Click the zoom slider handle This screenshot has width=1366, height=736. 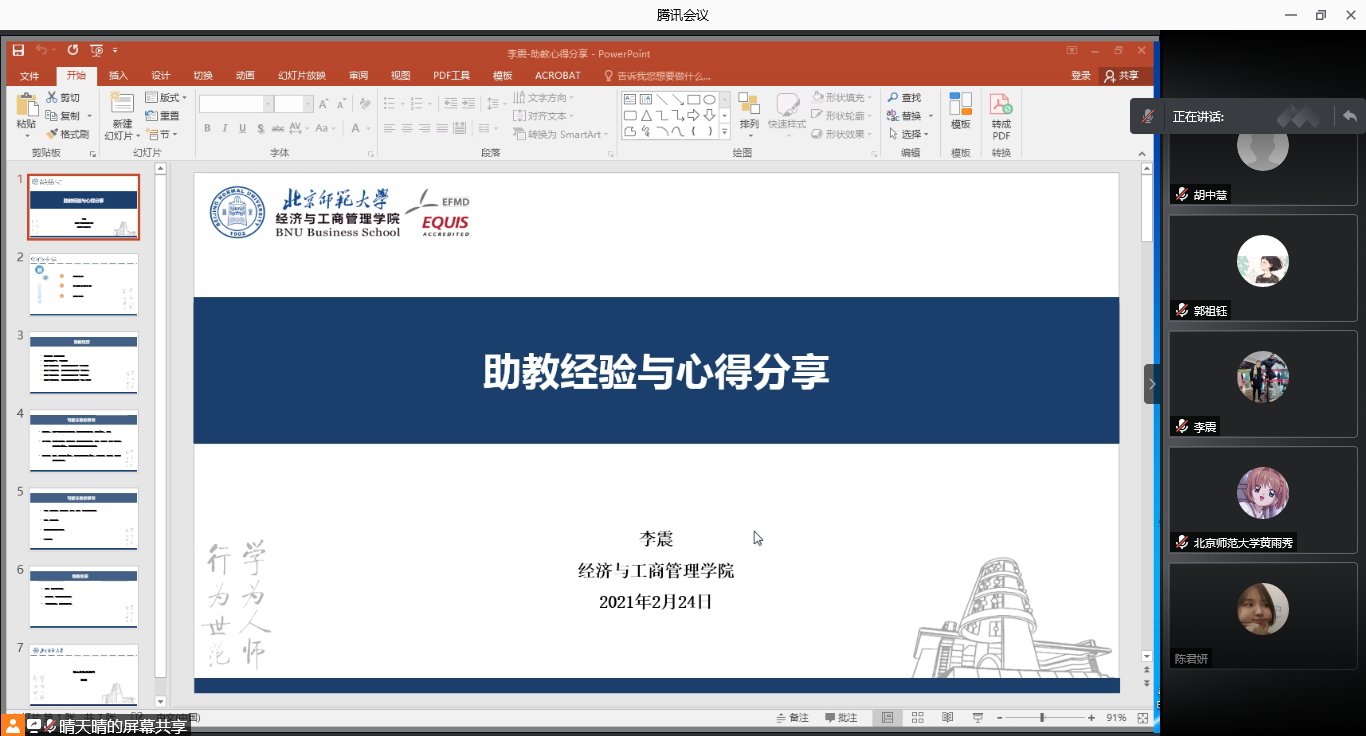pos(1042,718)
